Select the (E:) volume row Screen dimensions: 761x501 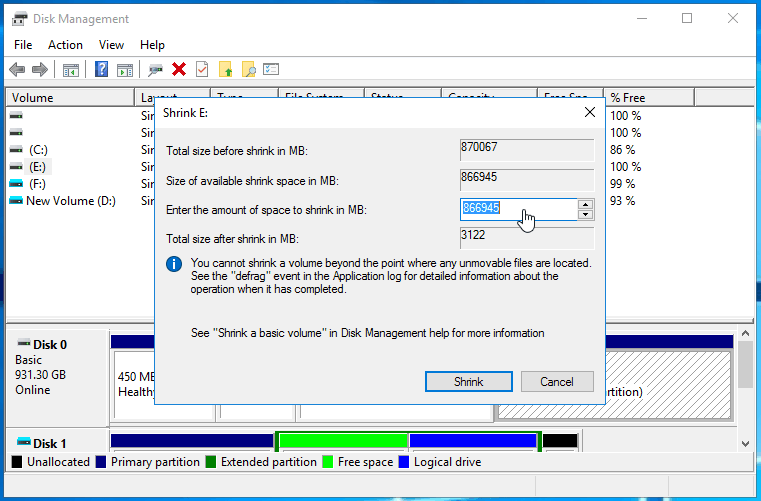pyautogui.click(x=37, y=167)
